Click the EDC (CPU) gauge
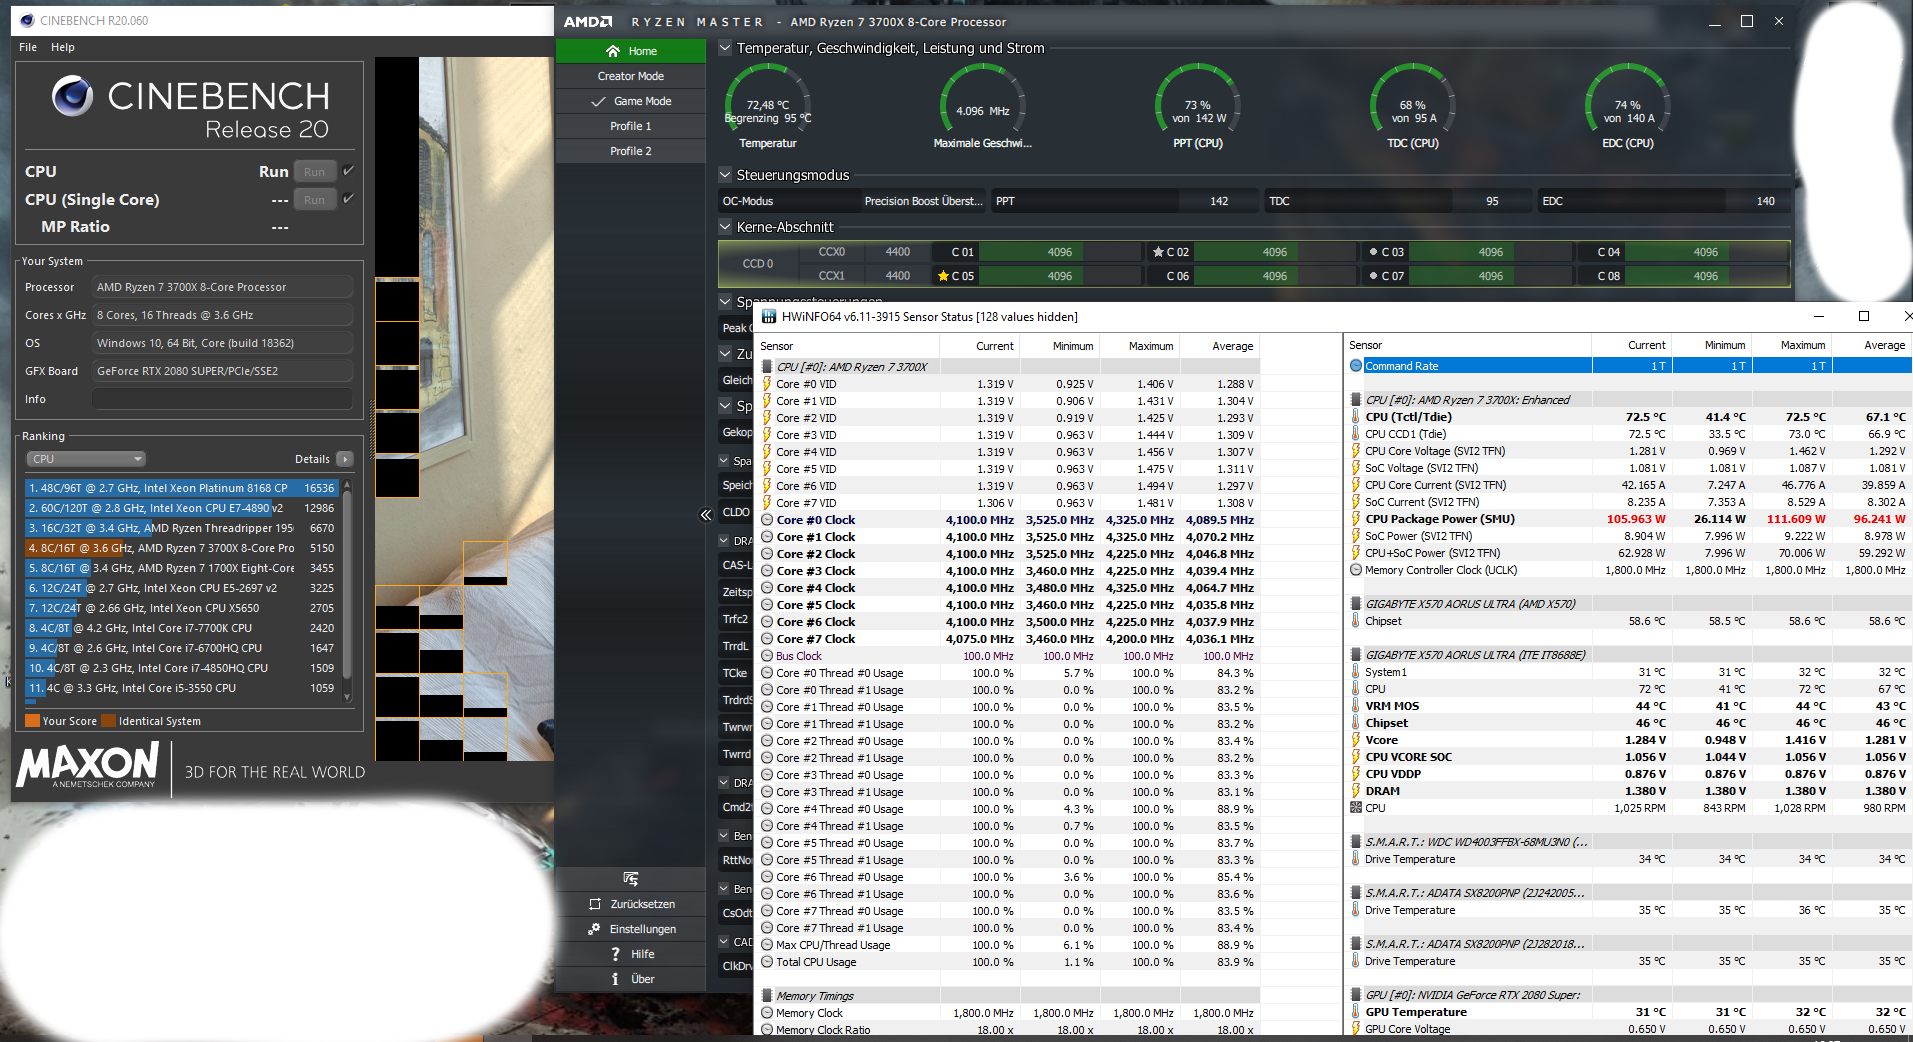 point(1628,106)
